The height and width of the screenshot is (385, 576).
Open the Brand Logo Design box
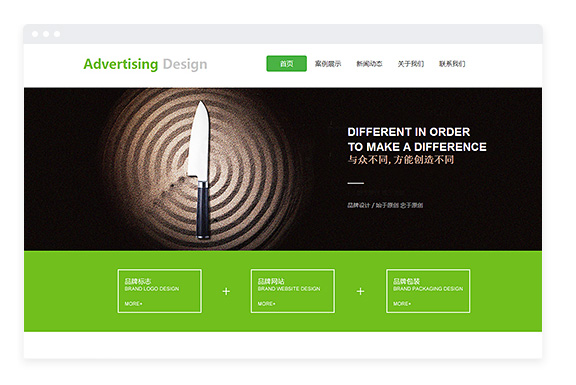[159, 291]
